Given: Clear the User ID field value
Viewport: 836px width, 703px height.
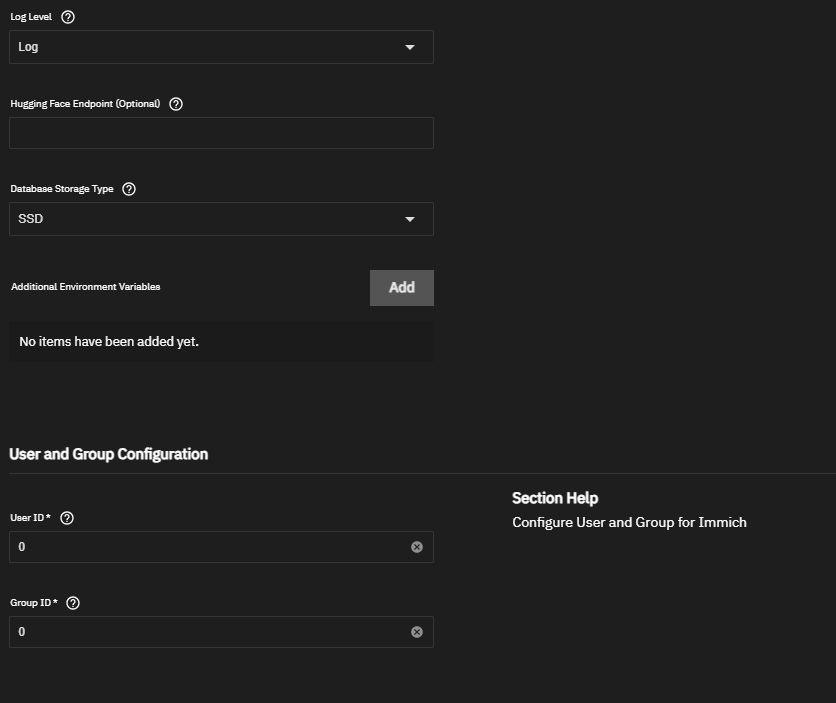Looking at the screenshot, I should 417,547.
